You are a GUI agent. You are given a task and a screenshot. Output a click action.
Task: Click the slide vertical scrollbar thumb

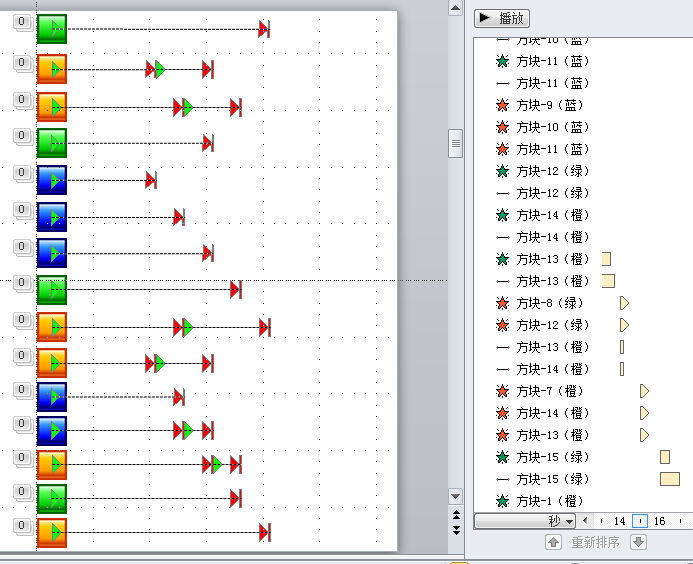click(x=455, y=144)
